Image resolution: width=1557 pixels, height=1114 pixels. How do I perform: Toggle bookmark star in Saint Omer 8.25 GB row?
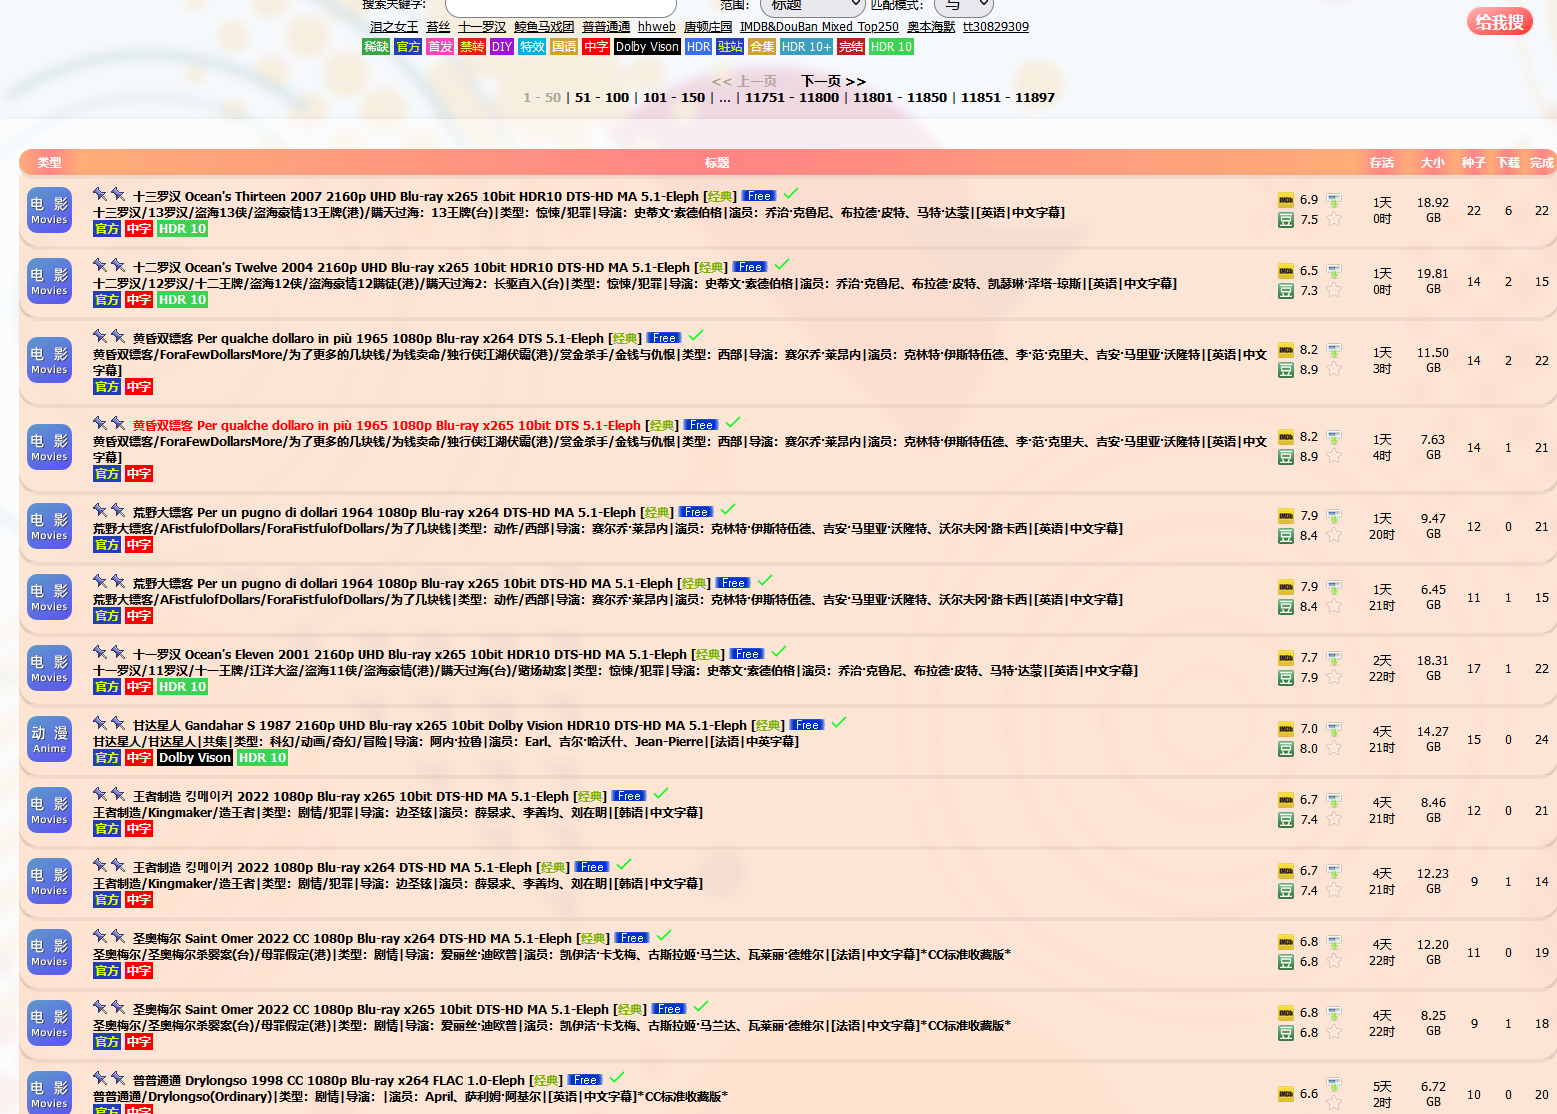coord(1334,1033)
